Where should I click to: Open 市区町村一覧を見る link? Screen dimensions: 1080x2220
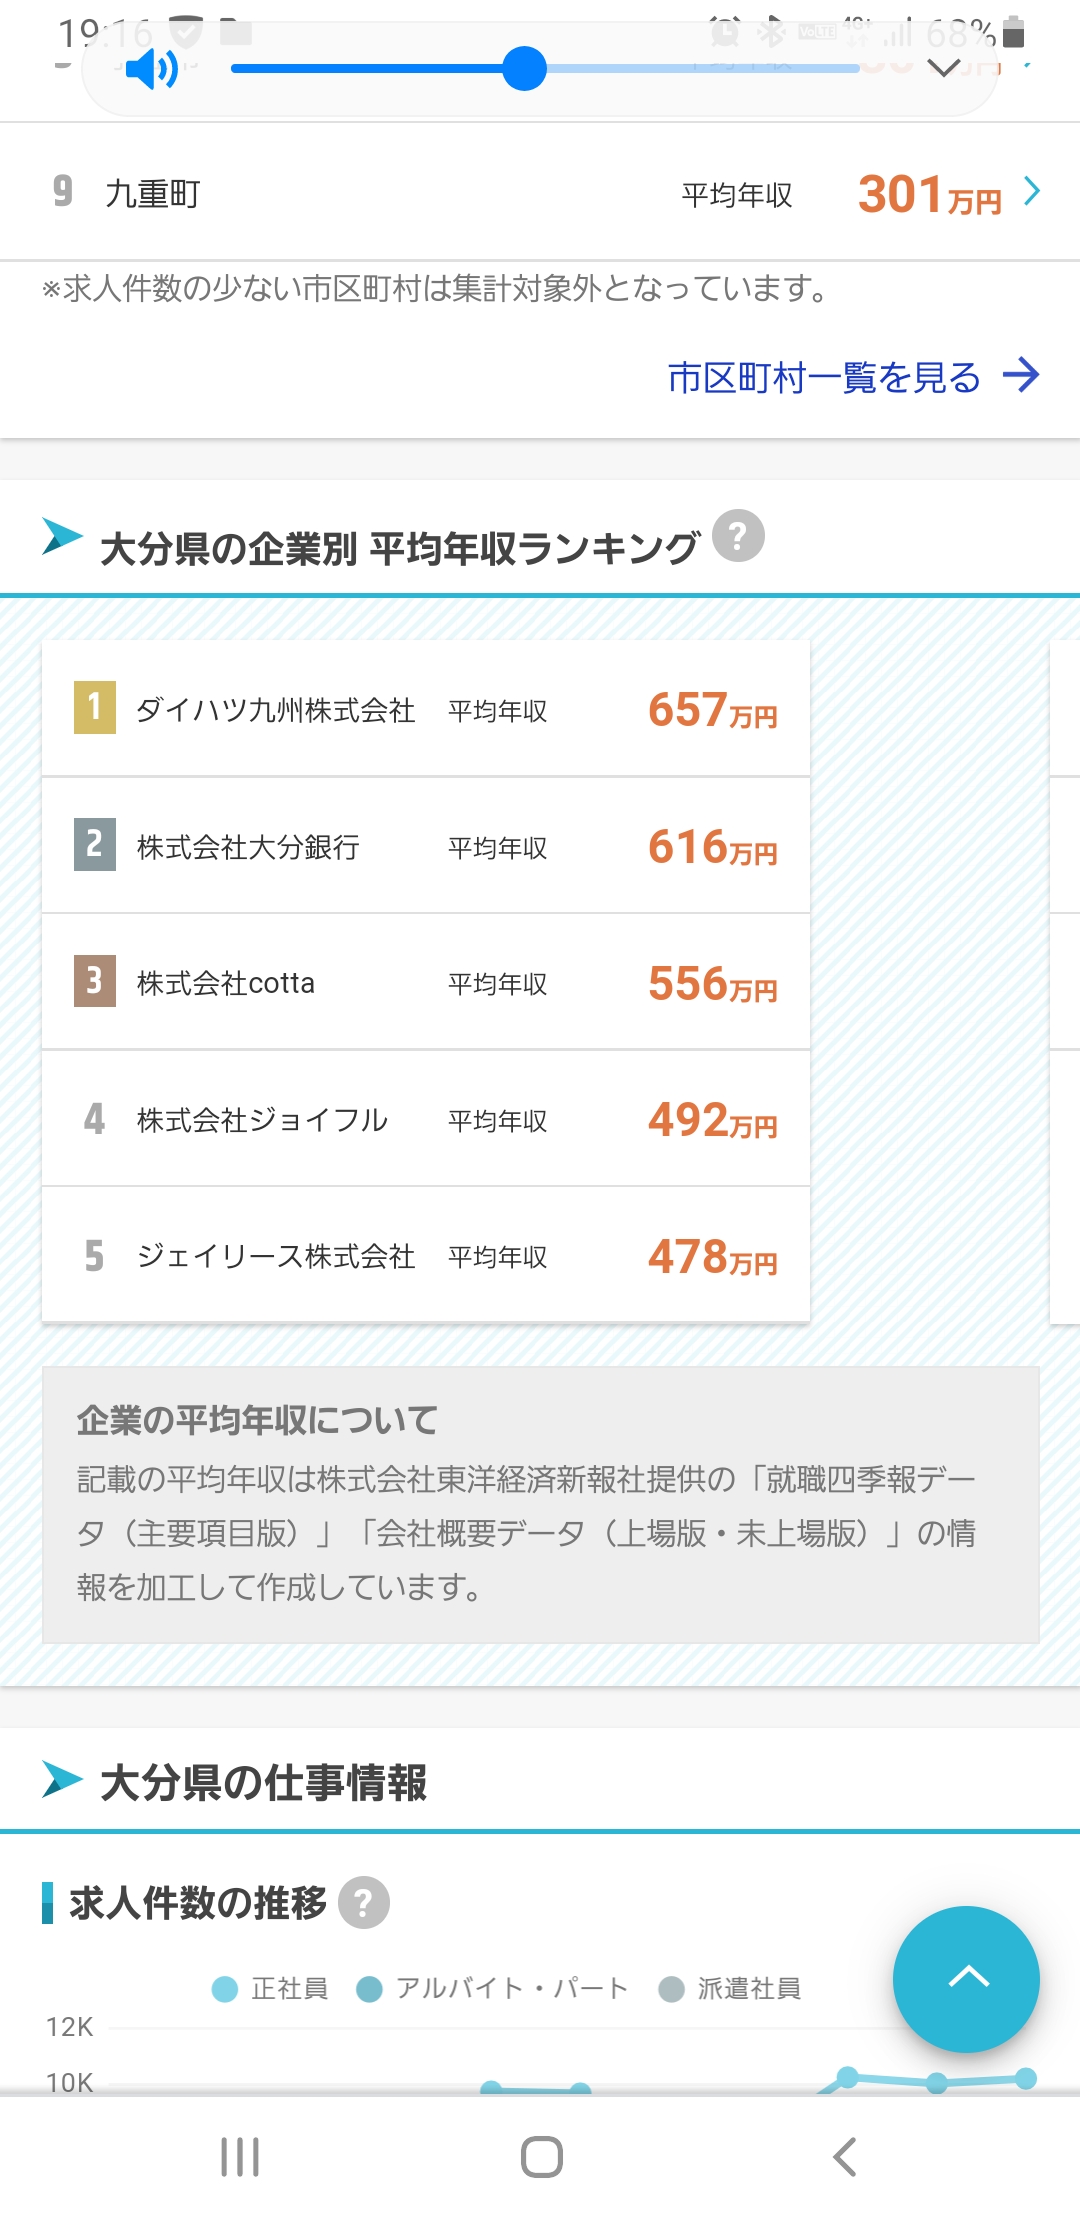click(x=823, y=378)
